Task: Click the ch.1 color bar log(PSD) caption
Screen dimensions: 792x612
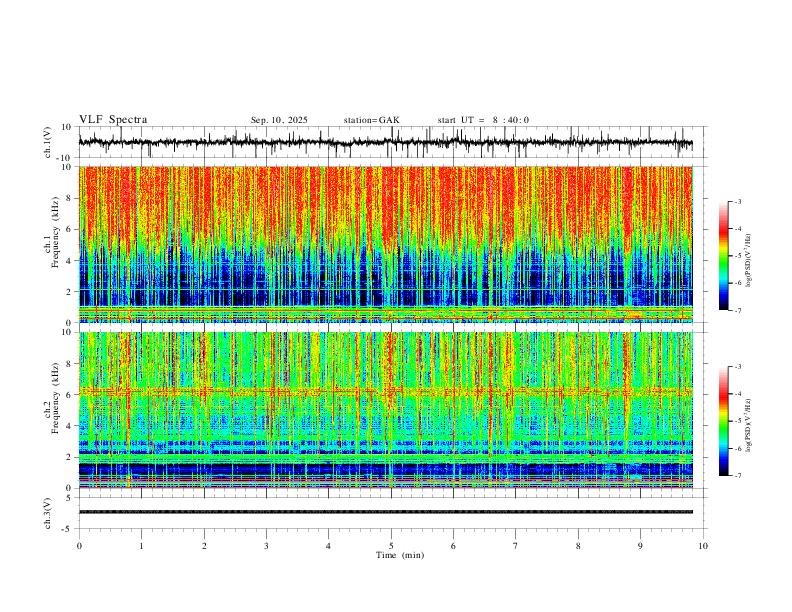Action: click(749, 260)
